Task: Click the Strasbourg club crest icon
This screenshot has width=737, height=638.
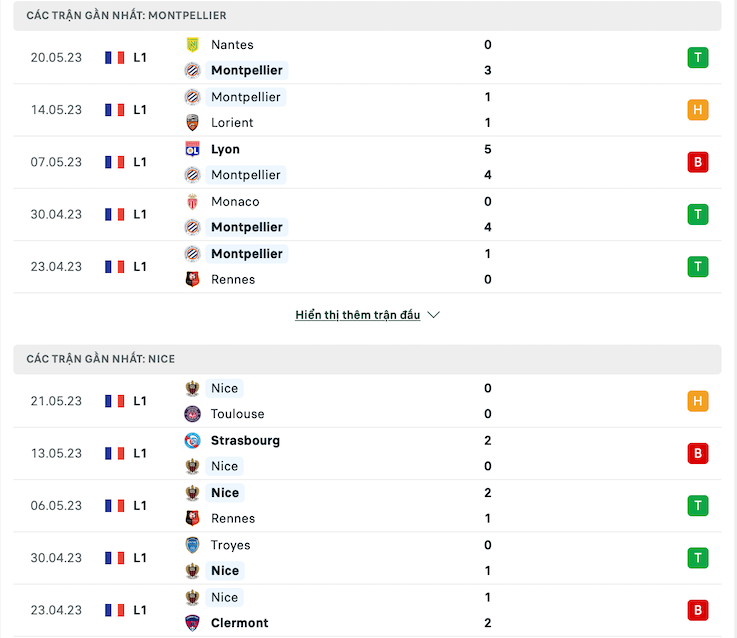Action: 192,441
